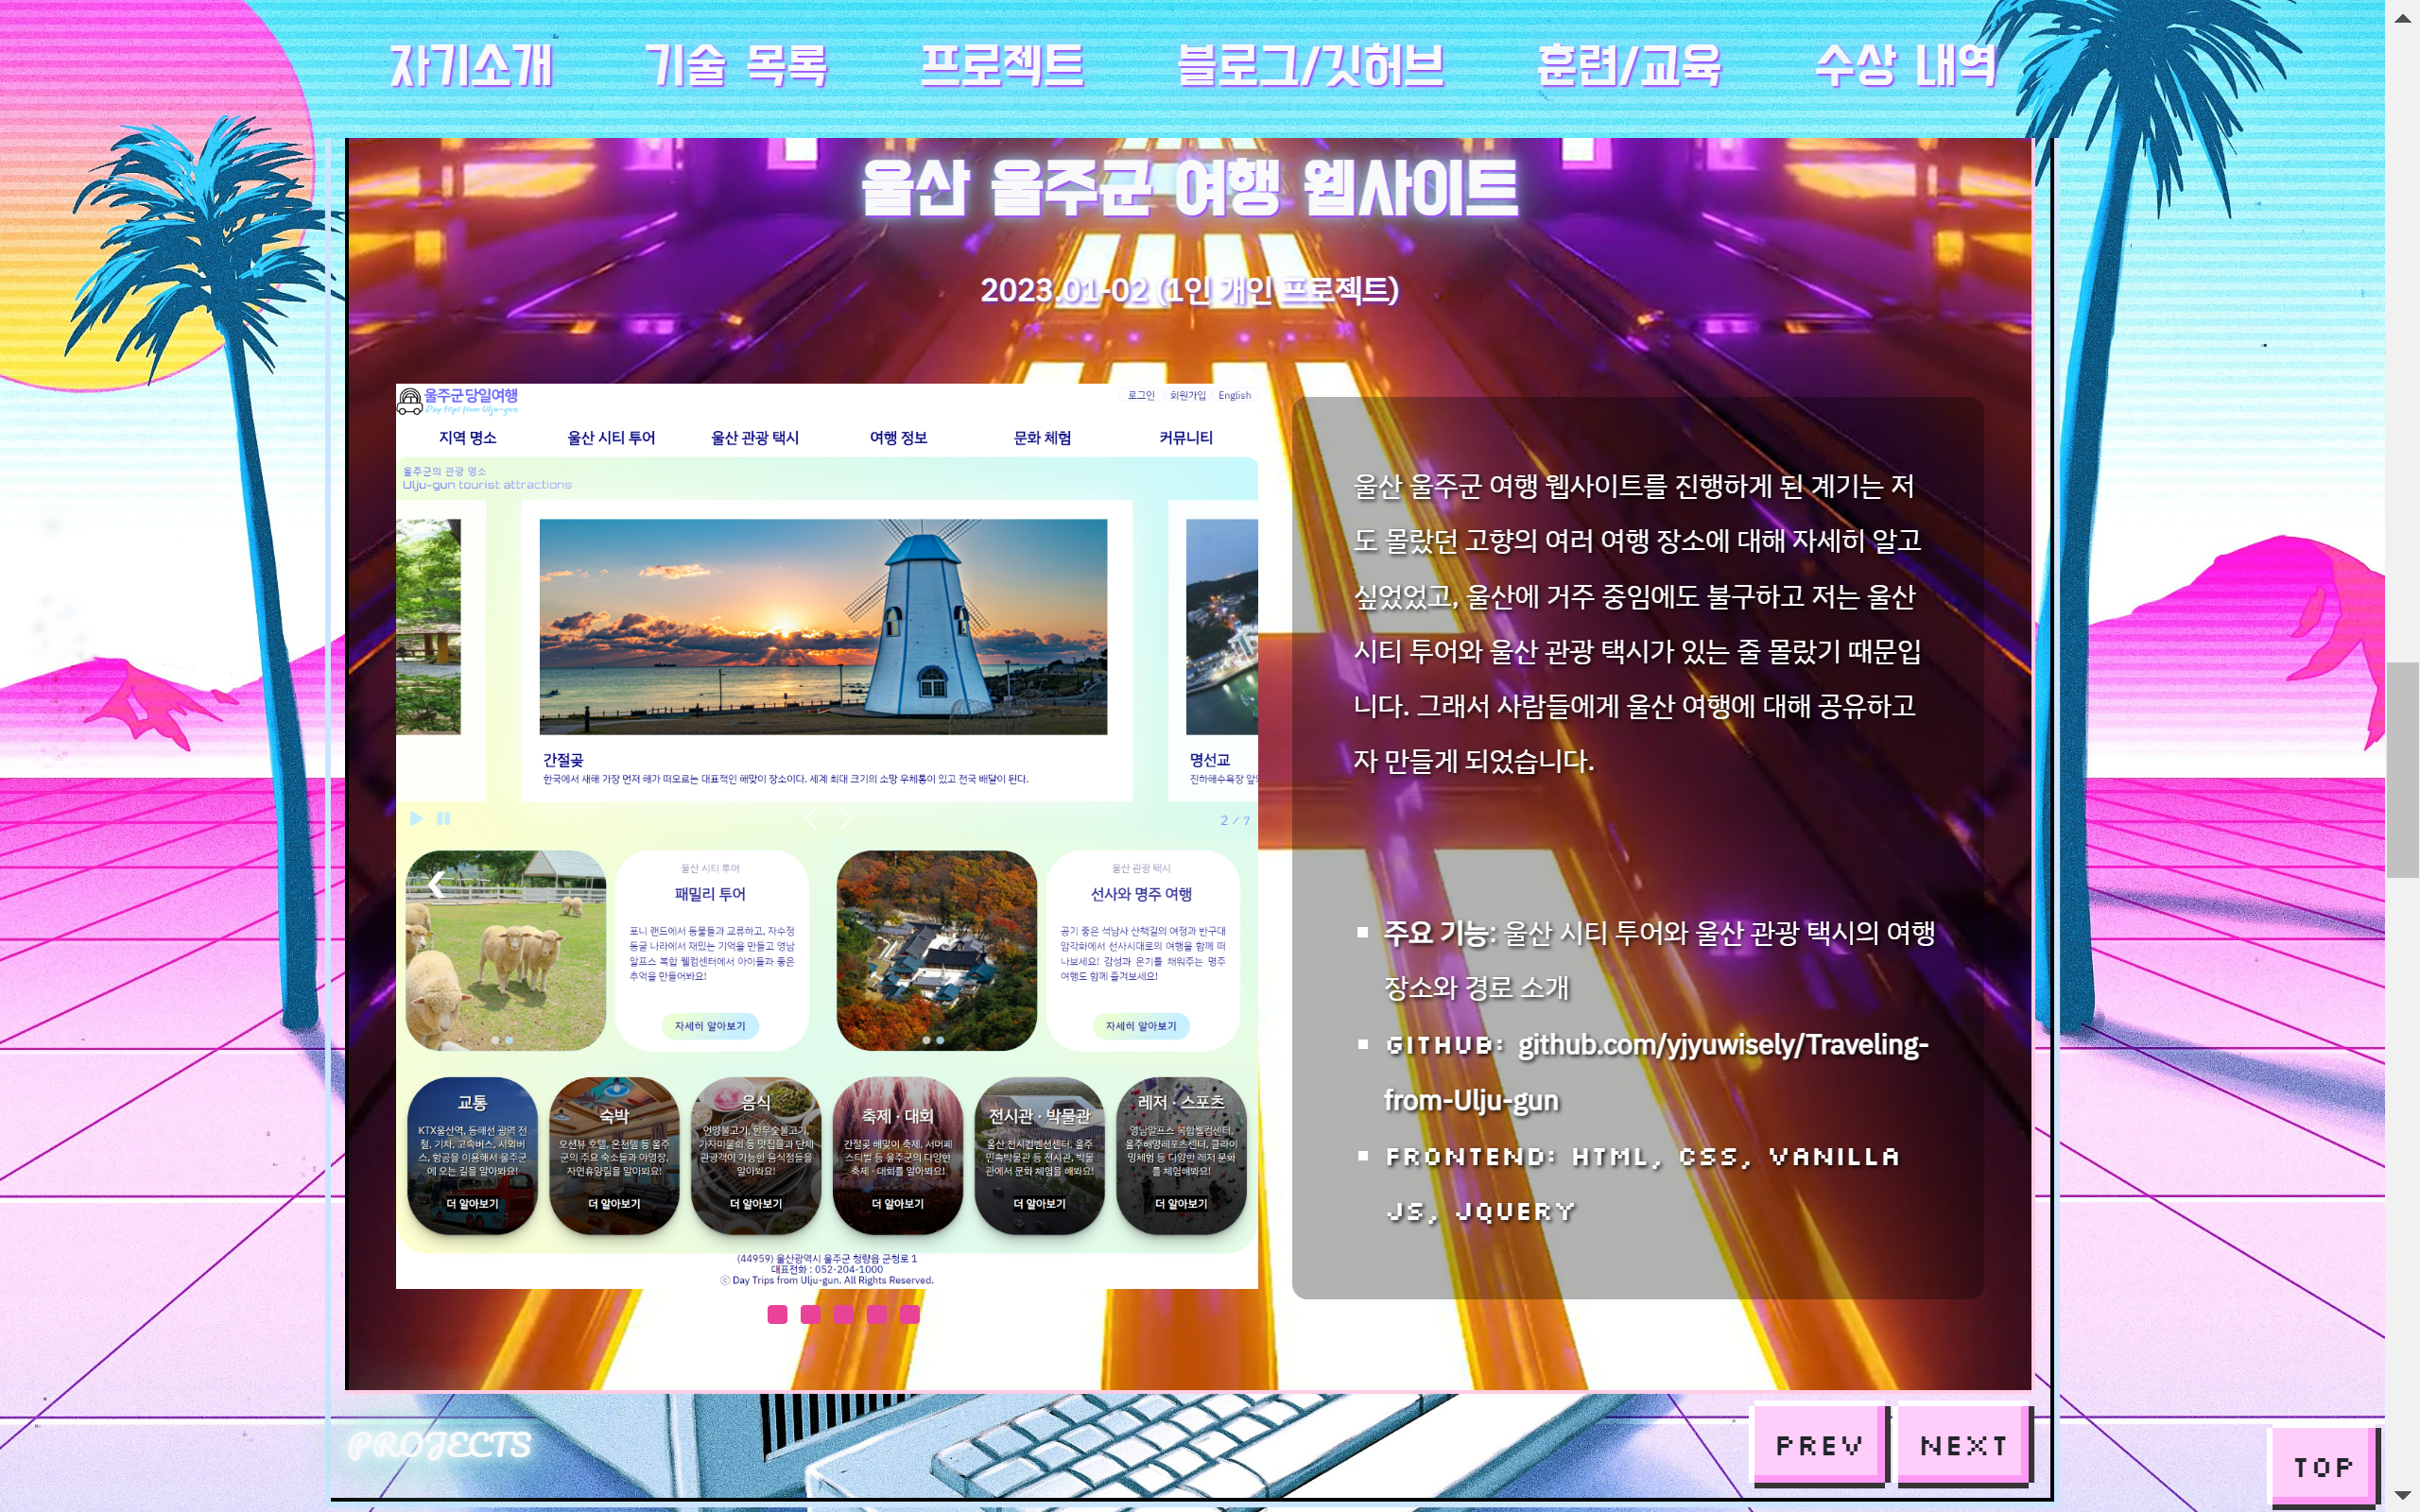Click the blue play icon under the slider
Screen dimensions: 2420x1512
416,819
